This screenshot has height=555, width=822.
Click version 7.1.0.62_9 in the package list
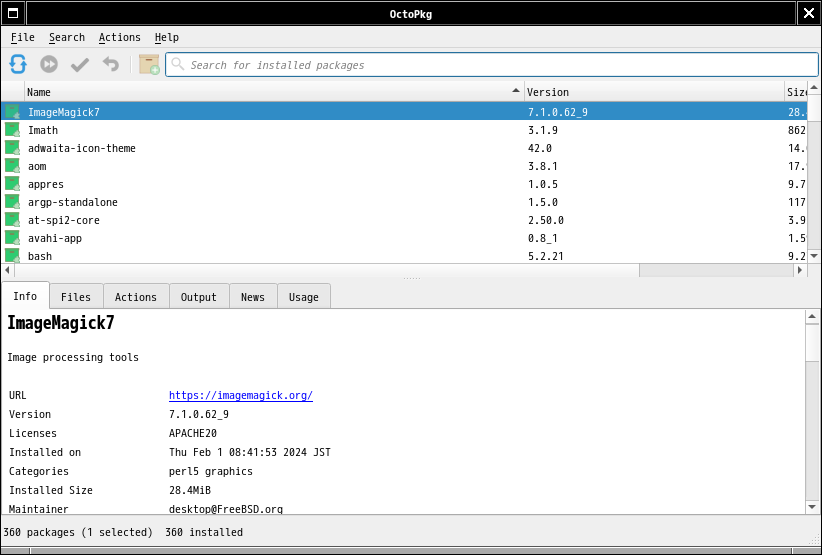558,112
